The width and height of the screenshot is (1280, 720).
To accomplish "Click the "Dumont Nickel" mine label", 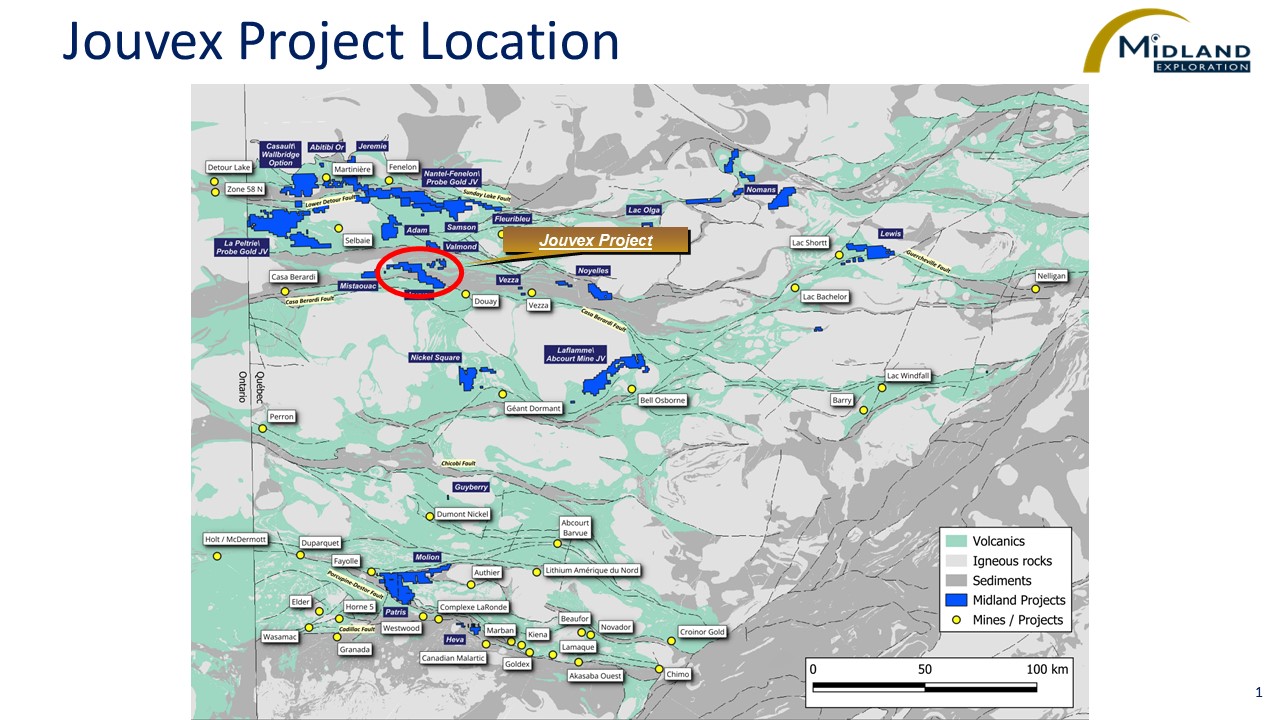I will tap(463, 514).
